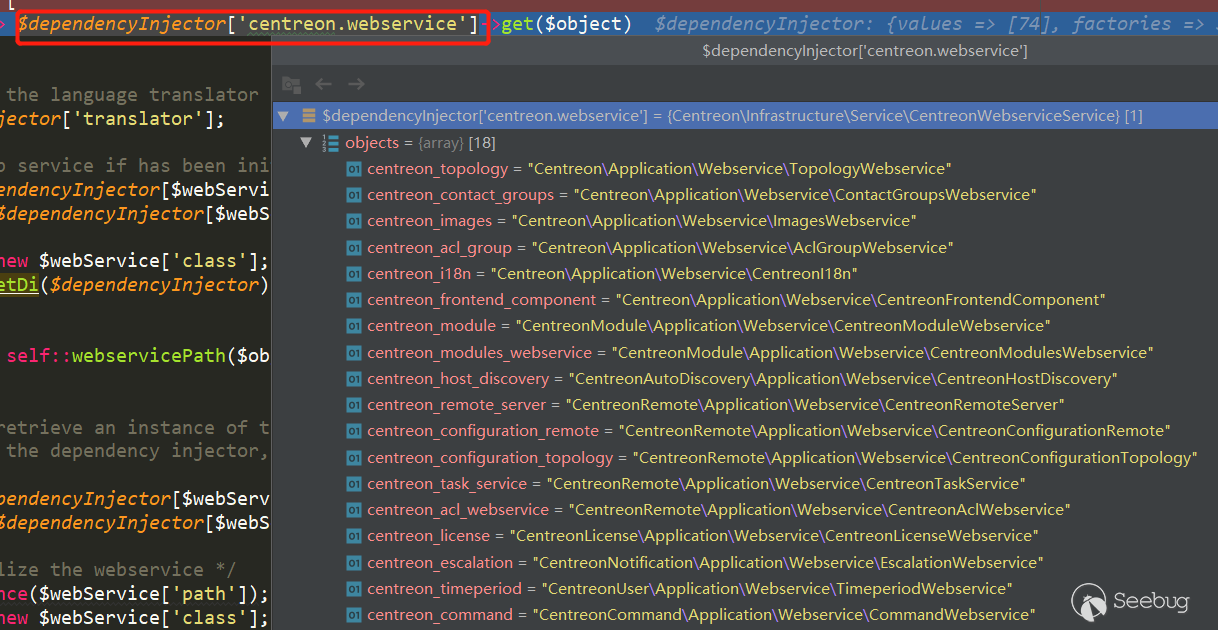Image resolution: width=1218 pixels, height=630 pixels.
Task: Click the value icon beside centreon_remote_server
Action: point(353,405)
